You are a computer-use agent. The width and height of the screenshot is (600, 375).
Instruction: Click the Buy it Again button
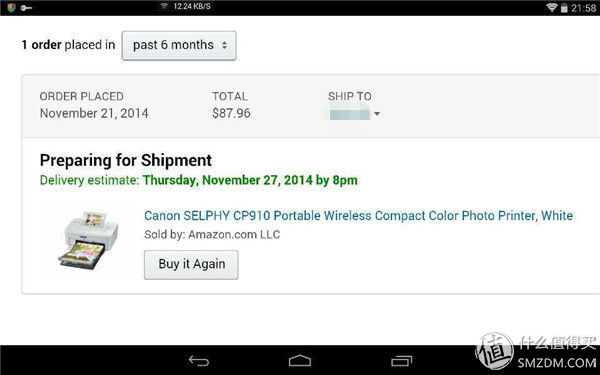(x=191, y=264)
